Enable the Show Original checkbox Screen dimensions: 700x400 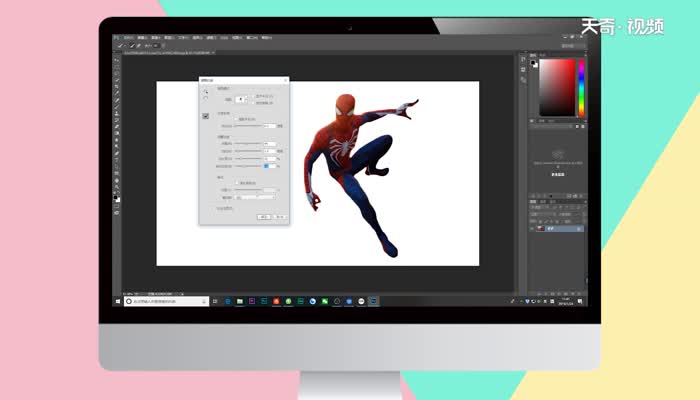pos(254,103)
